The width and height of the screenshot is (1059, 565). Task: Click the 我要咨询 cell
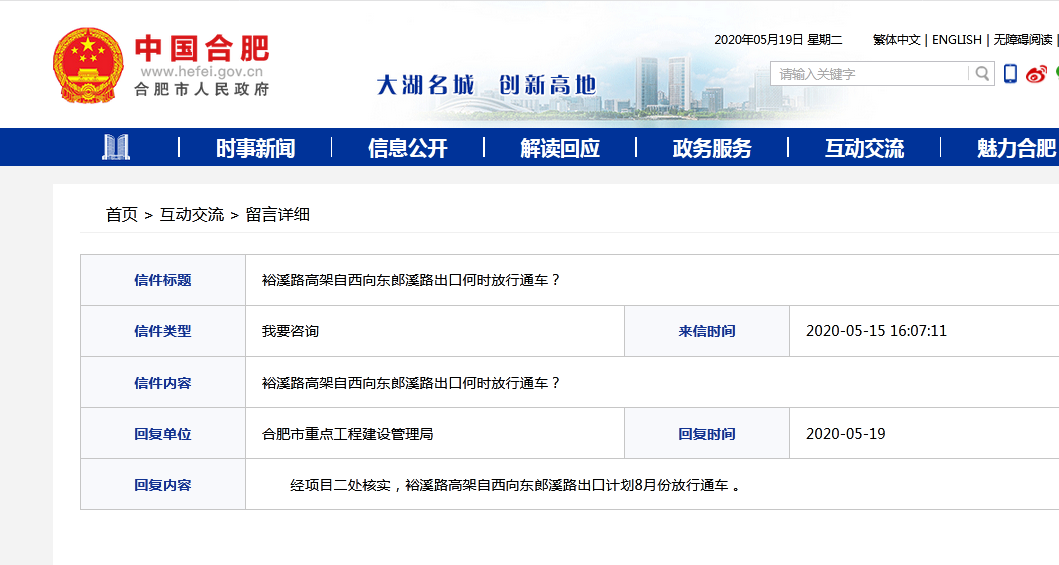435,331
